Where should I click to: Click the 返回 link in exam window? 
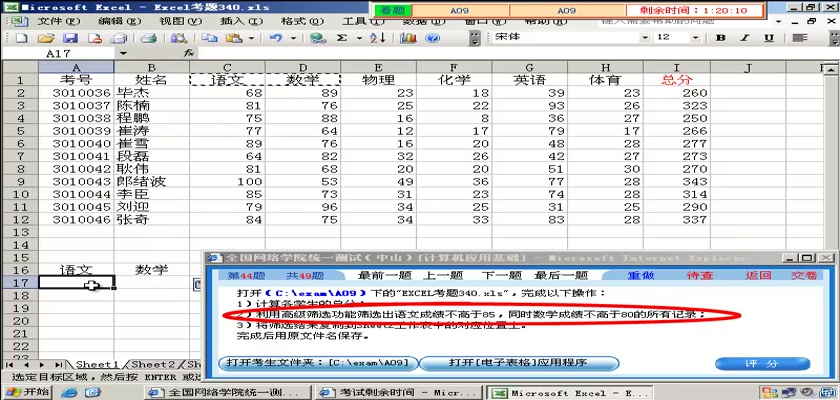coord(758,276)
